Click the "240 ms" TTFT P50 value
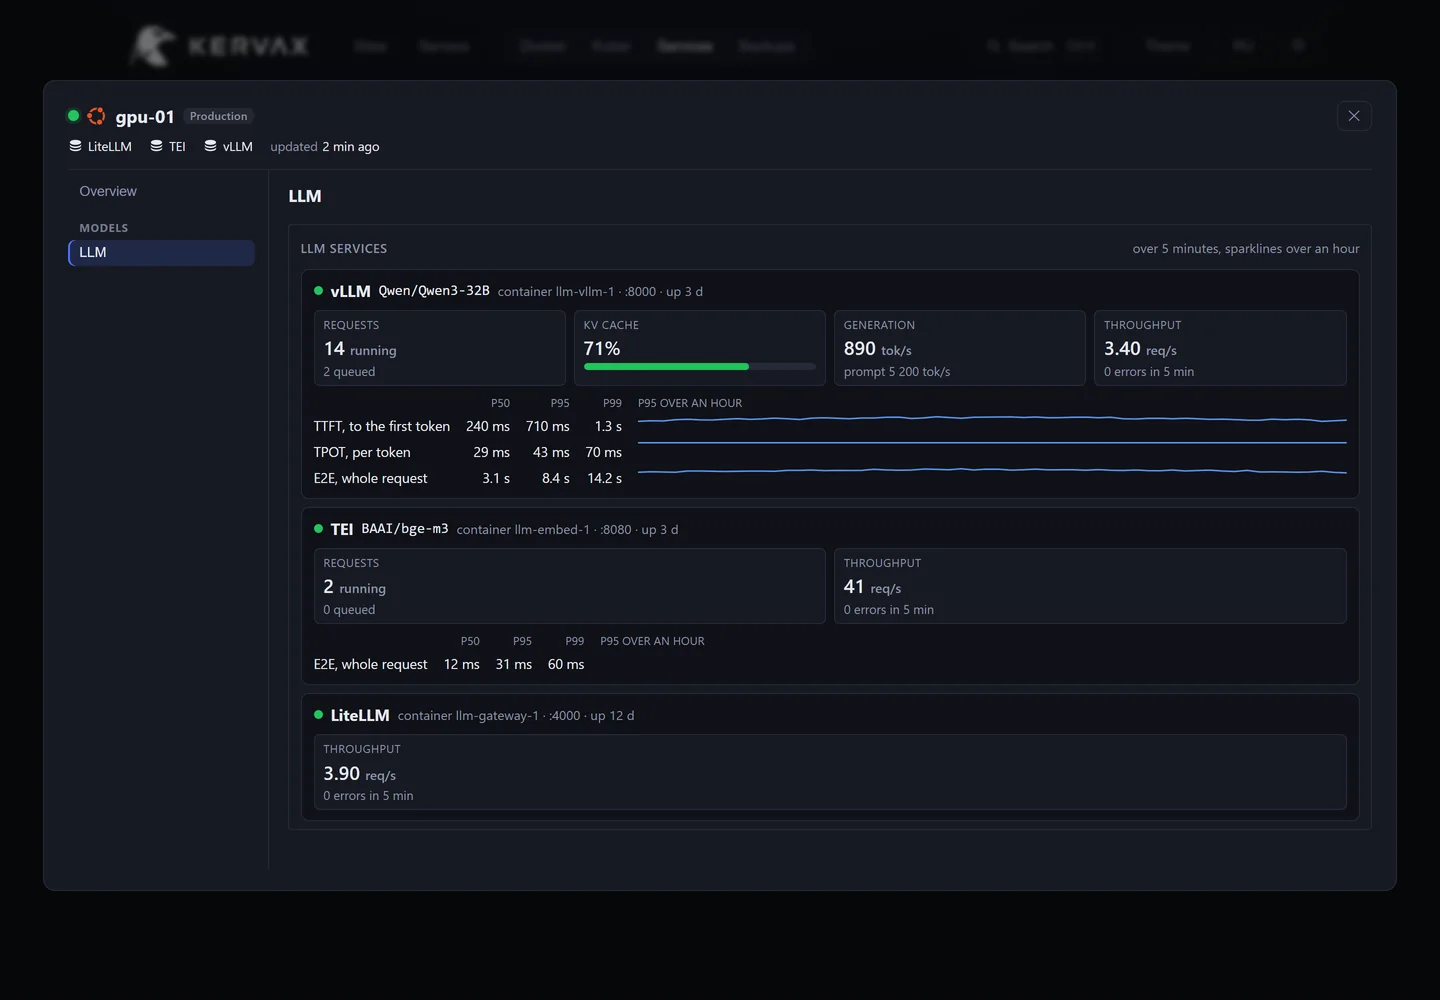The height and width of the screenshot is (1000, 1440). coord(488,426)
